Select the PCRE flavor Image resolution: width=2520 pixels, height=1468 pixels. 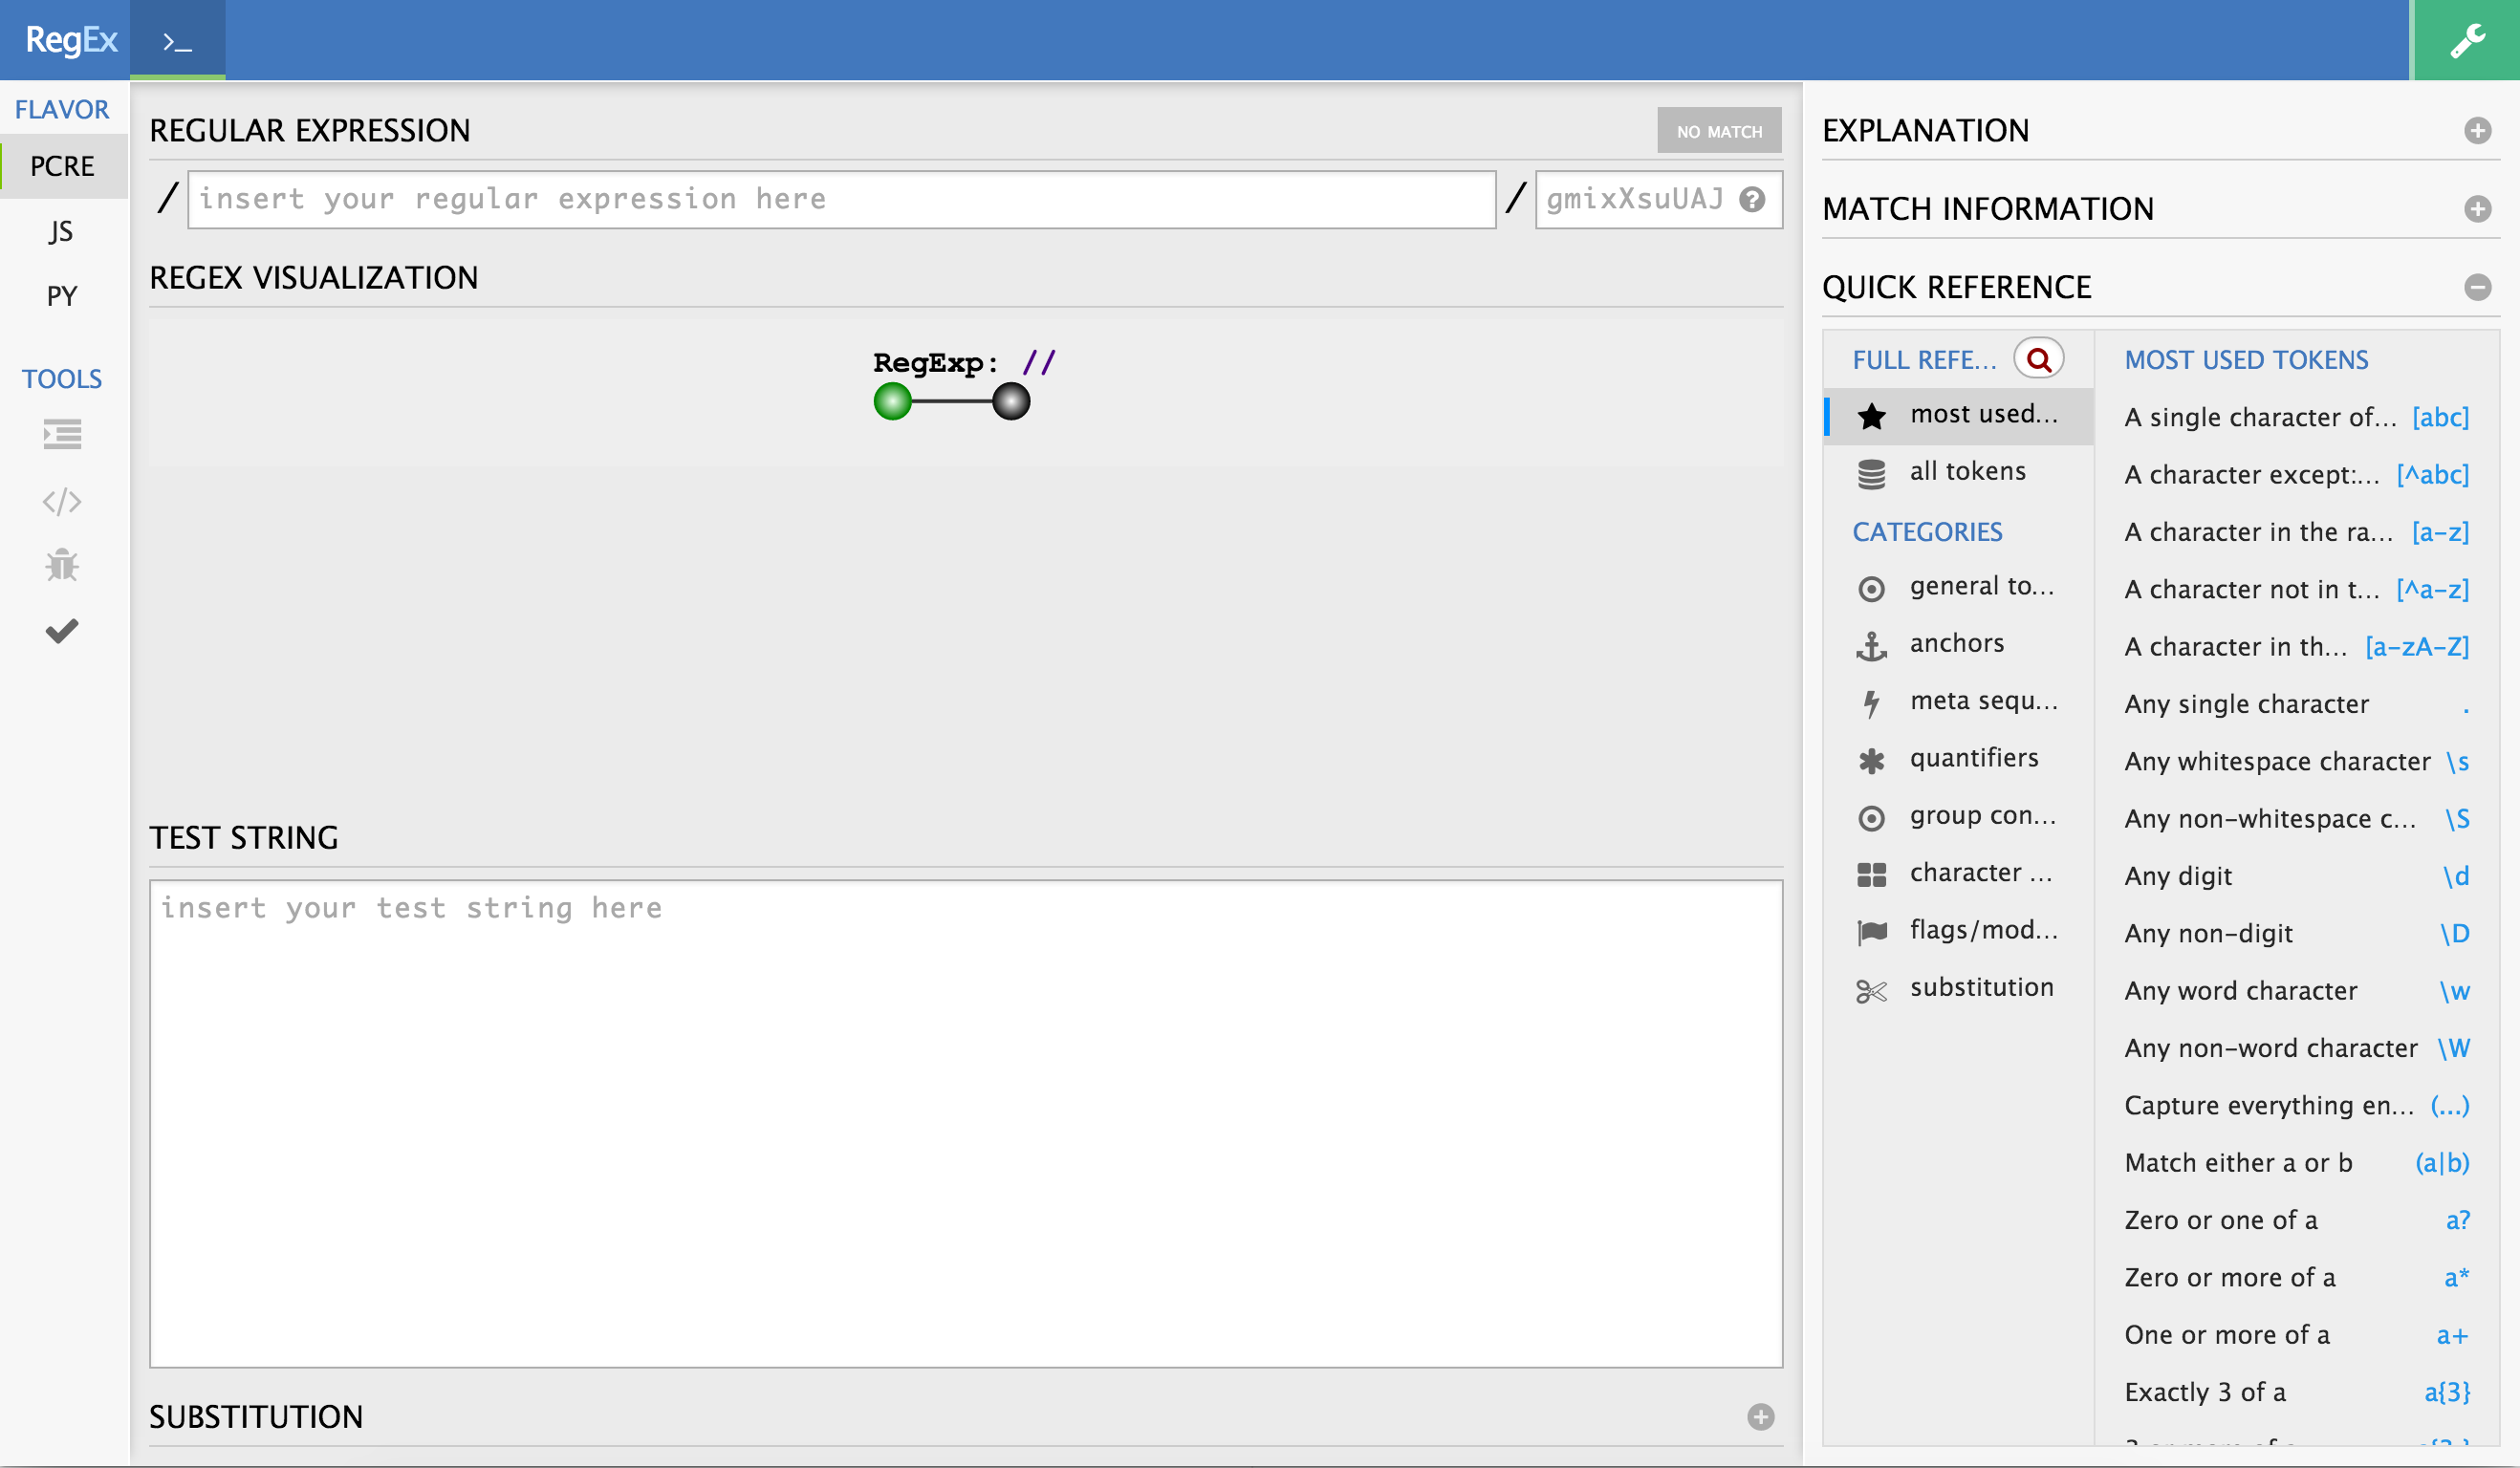(x=62, y=166)
